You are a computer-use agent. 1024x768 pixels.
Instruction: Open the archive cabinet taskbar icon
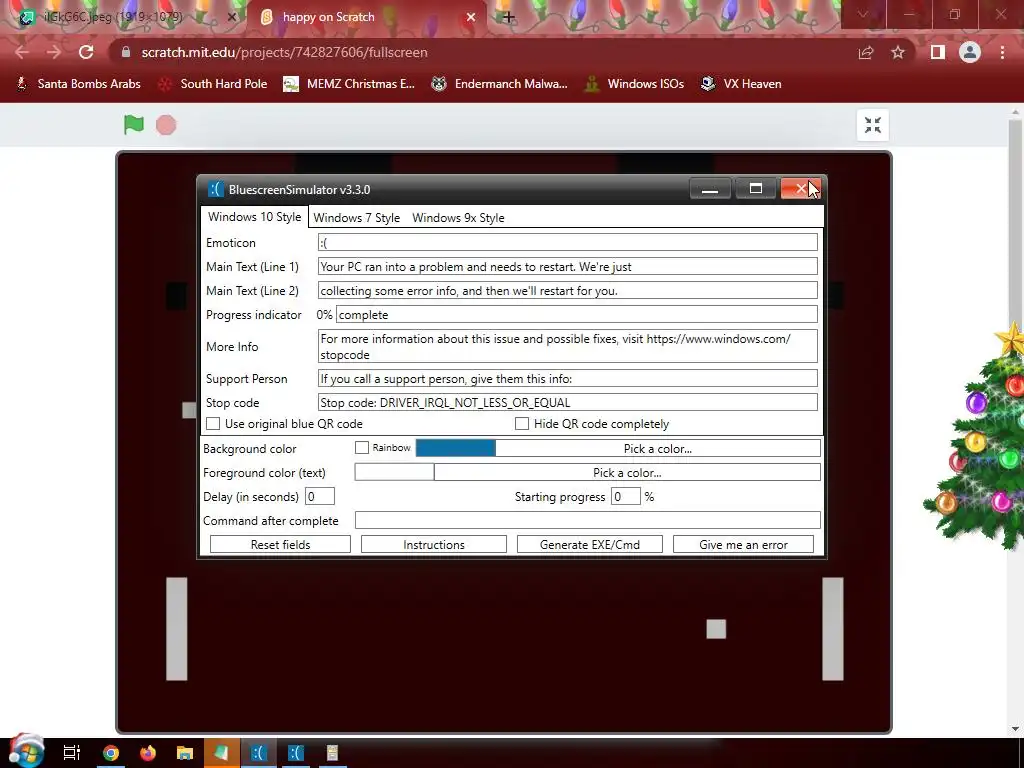[x=332, y=753]
